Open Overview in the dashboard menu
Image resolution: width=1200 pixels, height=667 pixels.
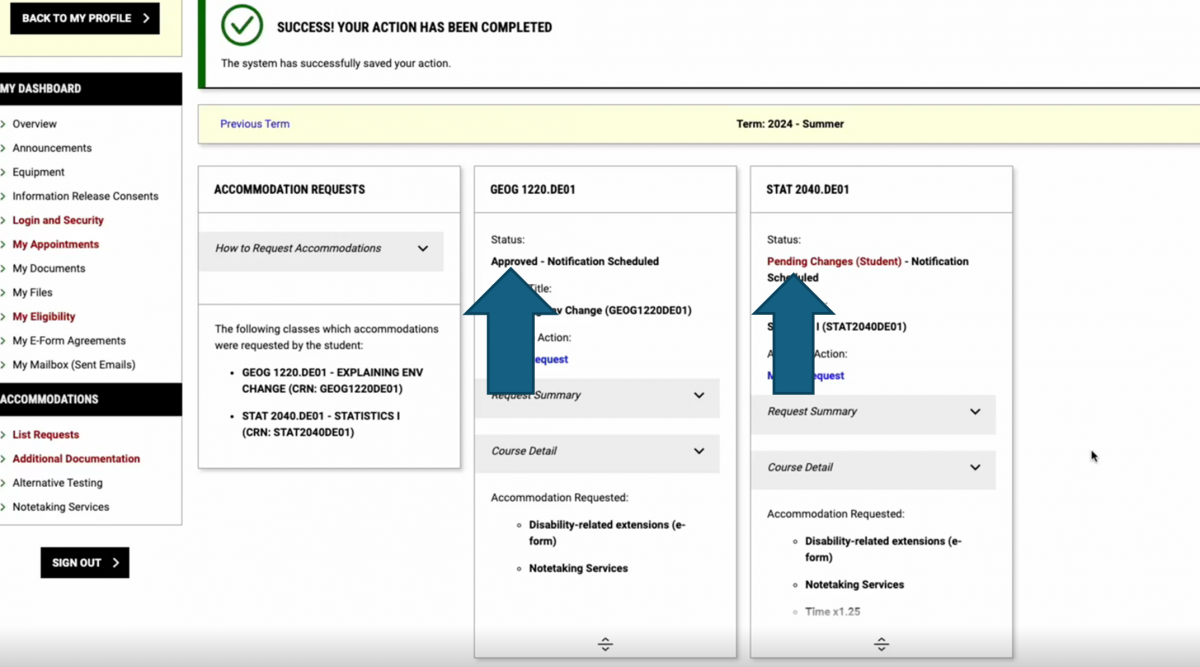click(x=34, y=124)
